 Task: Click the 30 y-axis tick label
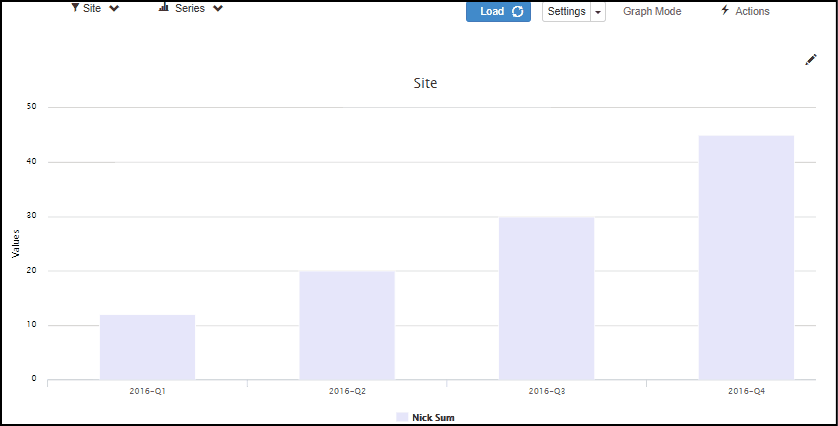click(32, 216)
